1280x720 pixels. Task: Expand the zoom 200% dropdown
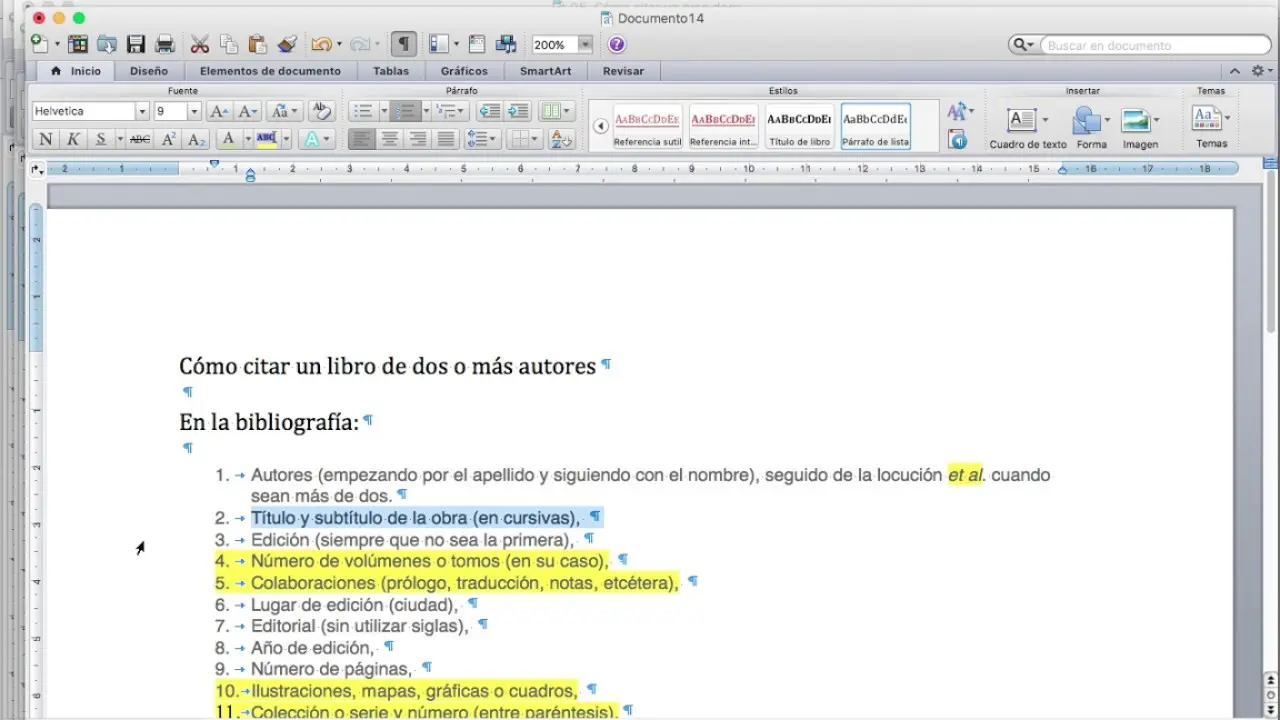[585, 44]
